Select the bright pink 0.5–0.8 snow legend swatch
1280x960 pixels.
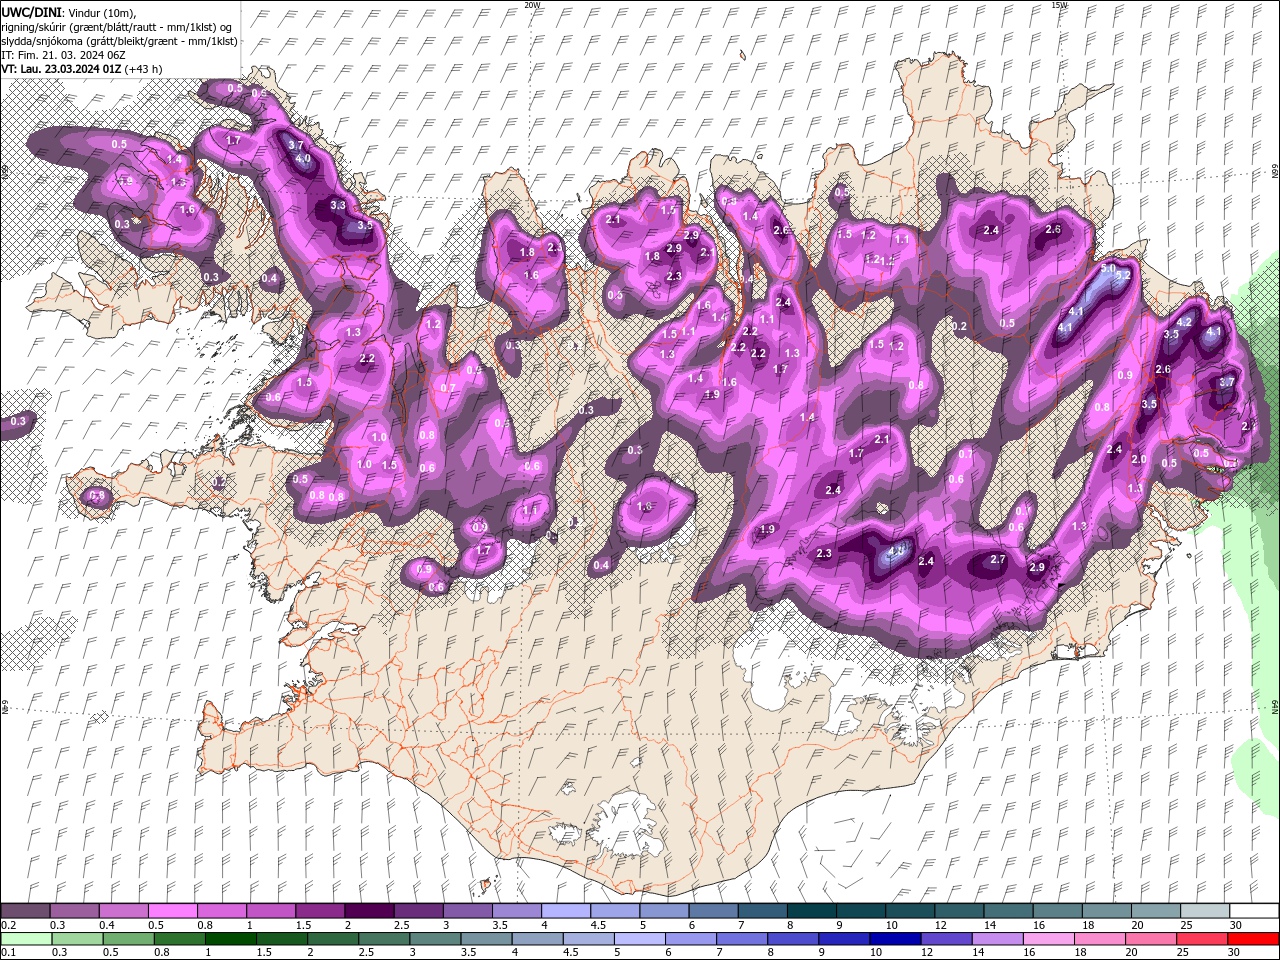pos(173,911)
